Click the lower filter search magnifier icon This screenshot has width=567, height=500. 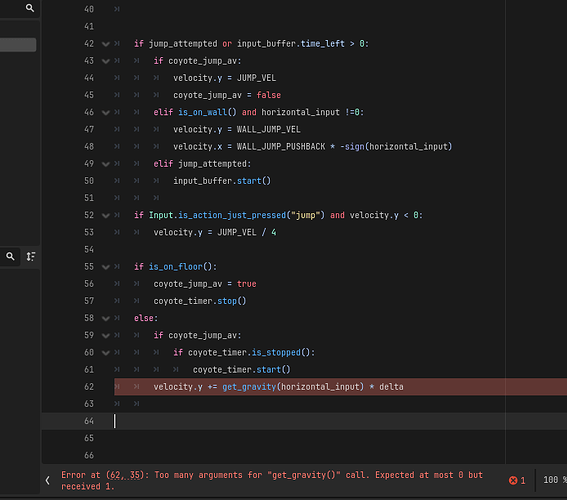click(x=10, y=256)
